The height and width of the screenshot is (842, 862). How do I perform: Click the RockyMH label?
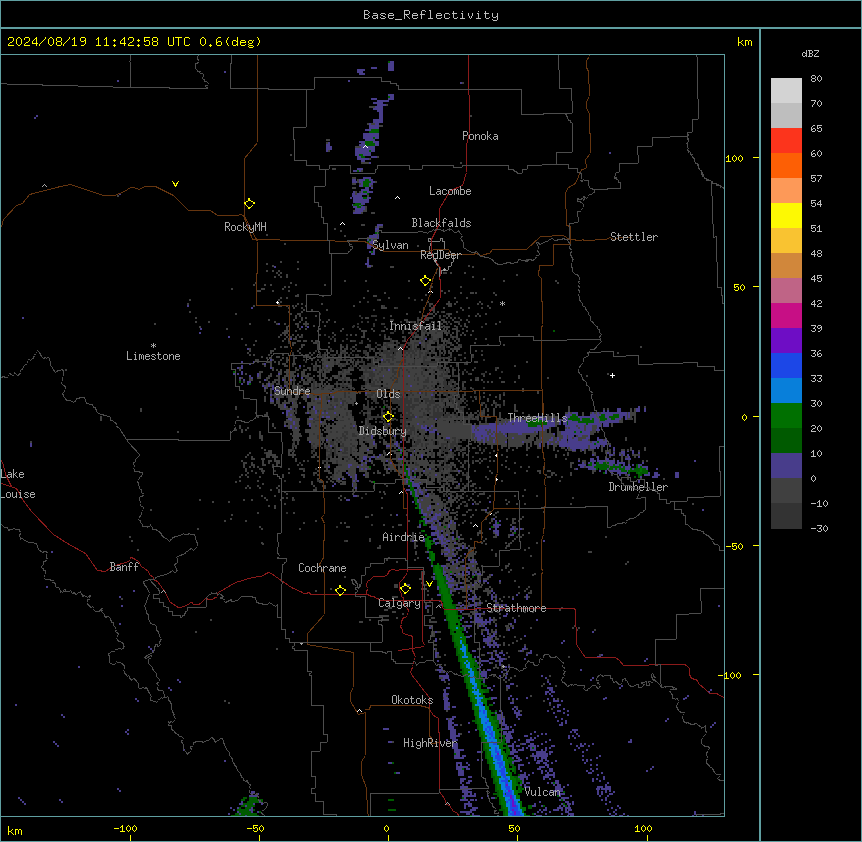click(x=245, y=227)
